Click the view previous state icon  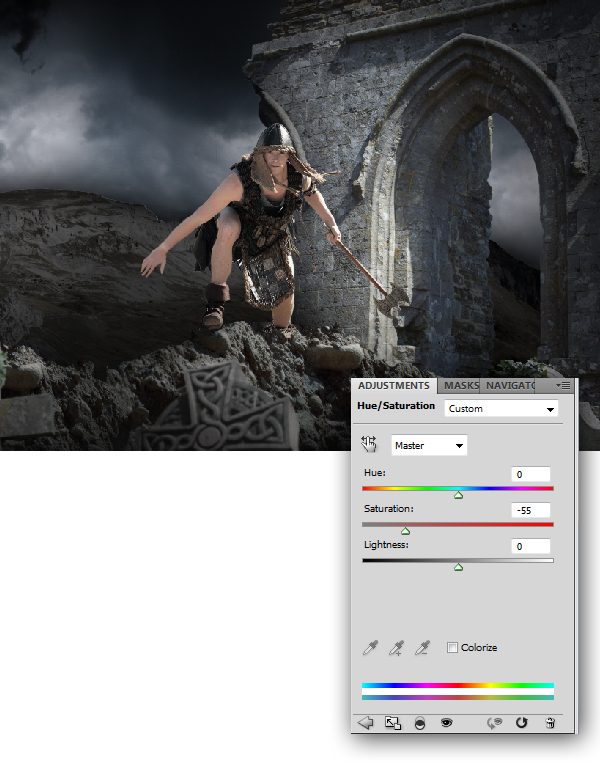coord(493,723)
